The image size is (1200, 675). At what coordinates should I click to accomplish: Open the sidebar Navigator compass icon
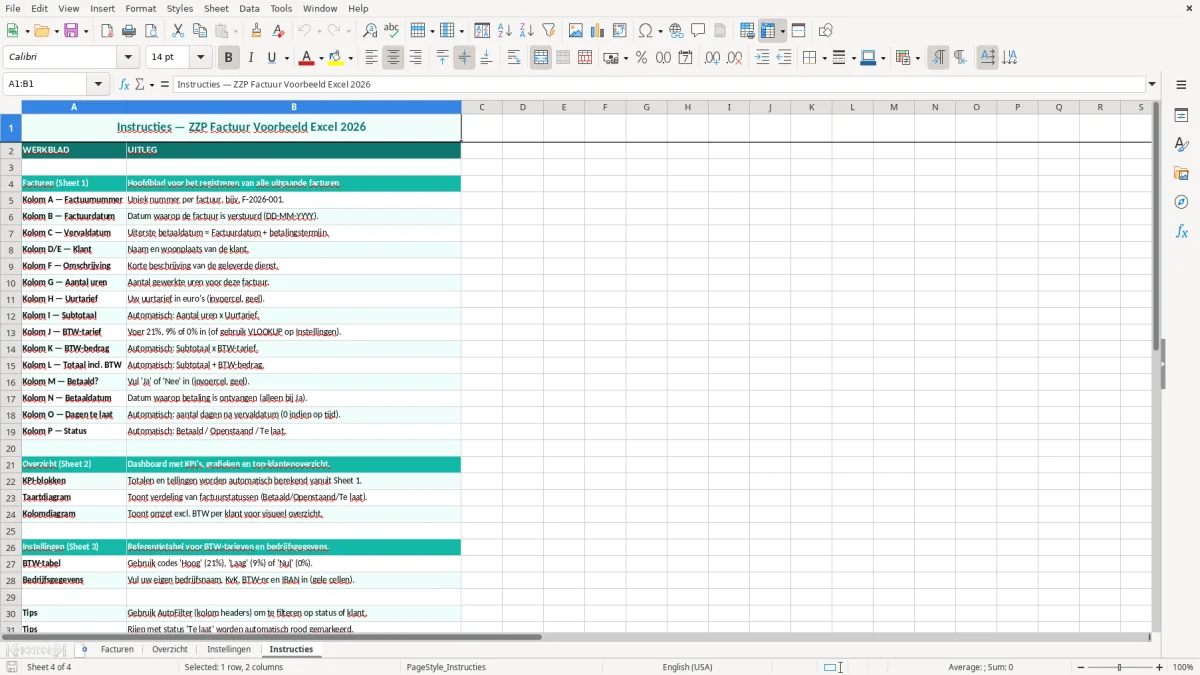tap(1181, 202)
